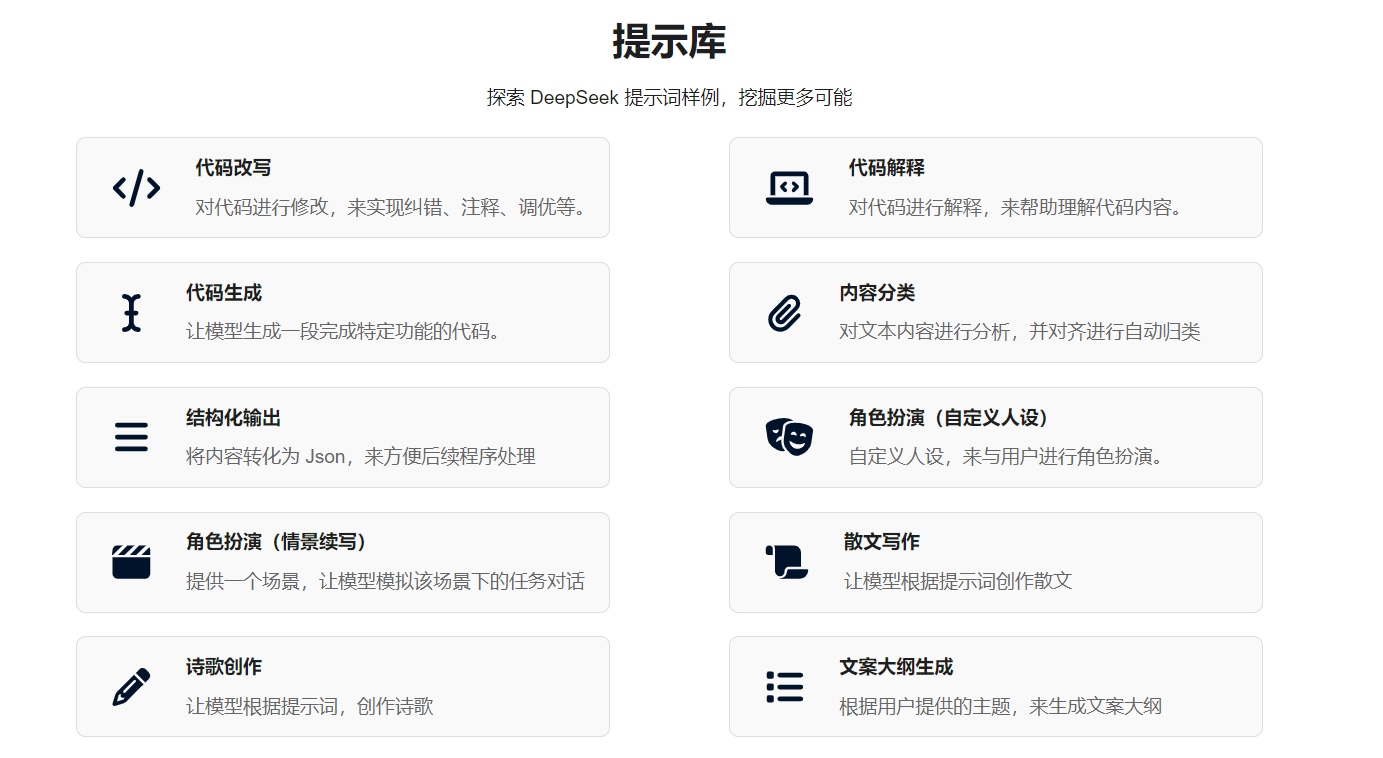Image resolution: width=1383 pixels, height=758 pixels.
Task: Click description 让模型根据提示词创作散文
Action: point(957,581)
